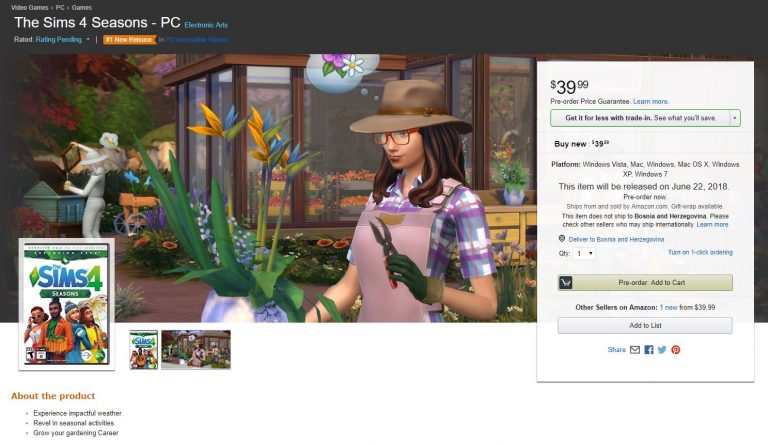The image size is (768, 445).
Task: Open Learn more about international shipping
Action: (712, 224)
